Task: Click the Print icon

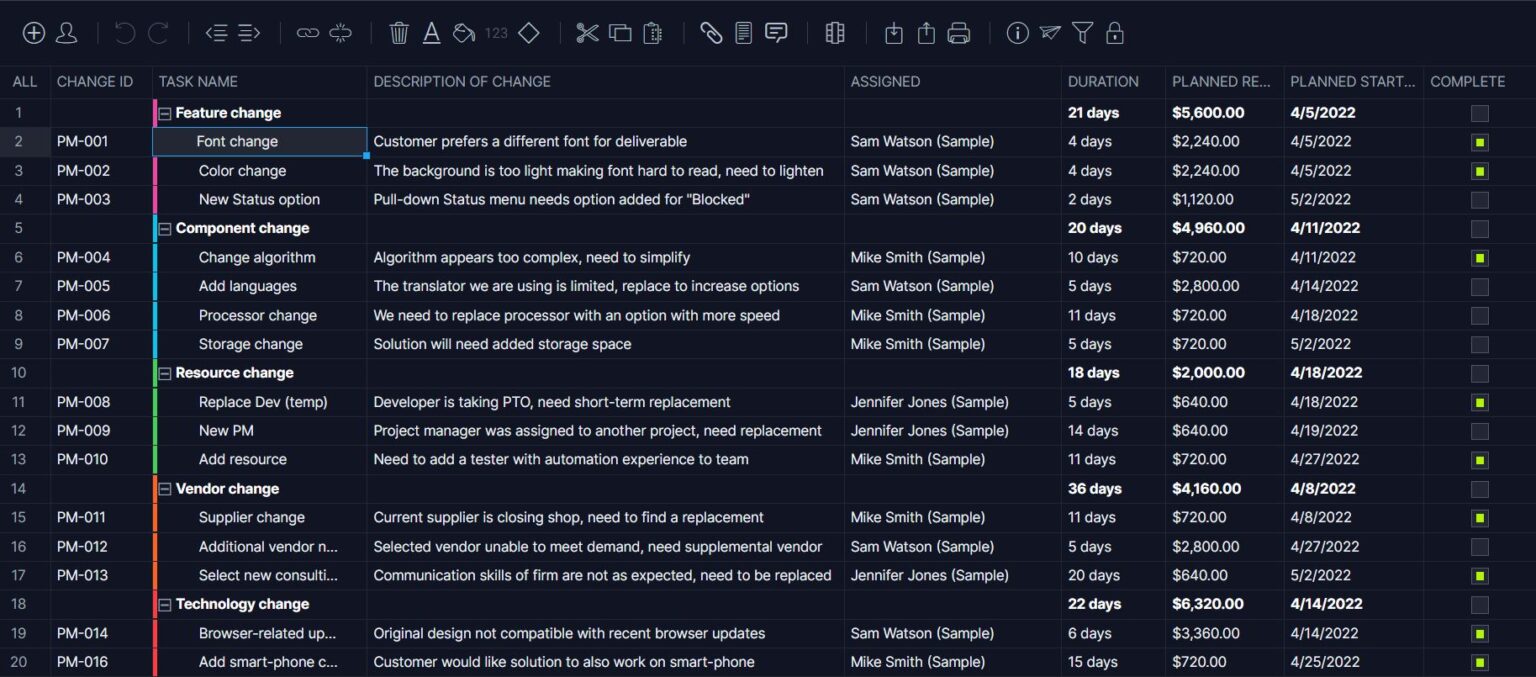Action: pos(958,32)
